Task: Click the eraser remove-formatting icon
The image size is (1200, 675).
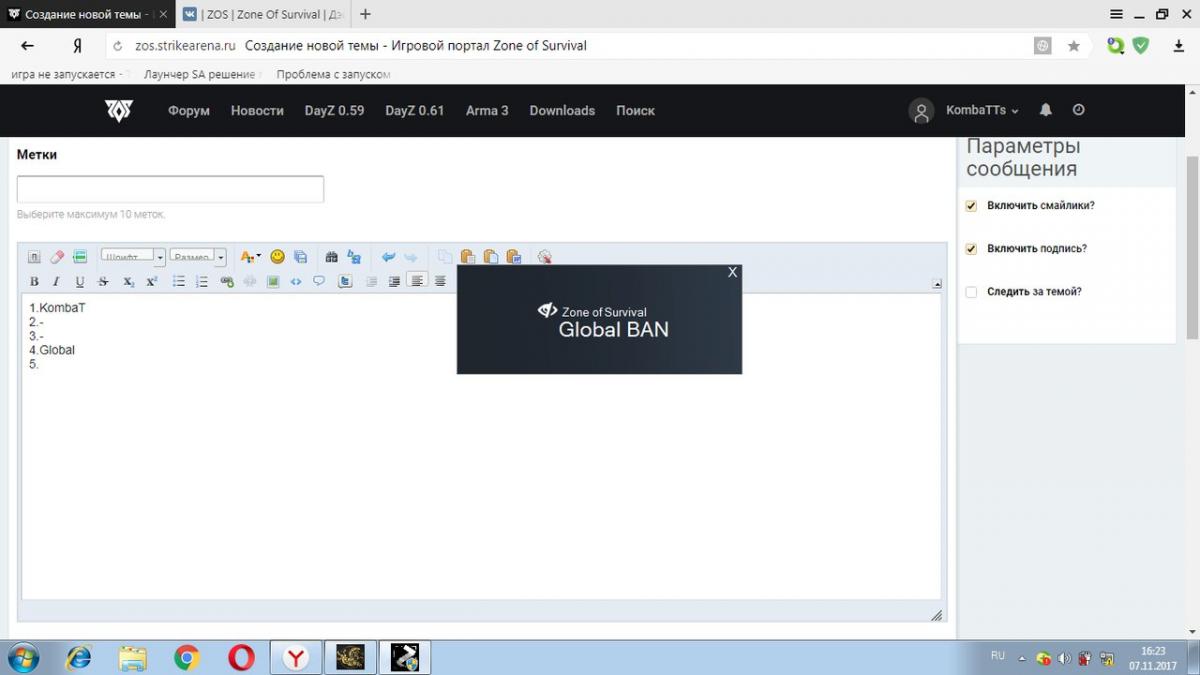Action: 57,257
